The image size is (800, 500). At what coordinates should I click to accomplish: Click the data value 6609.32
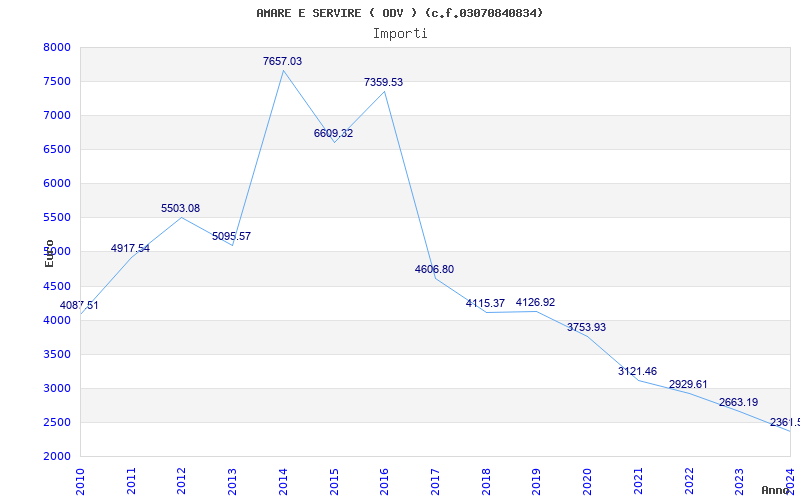coord(333,133)
